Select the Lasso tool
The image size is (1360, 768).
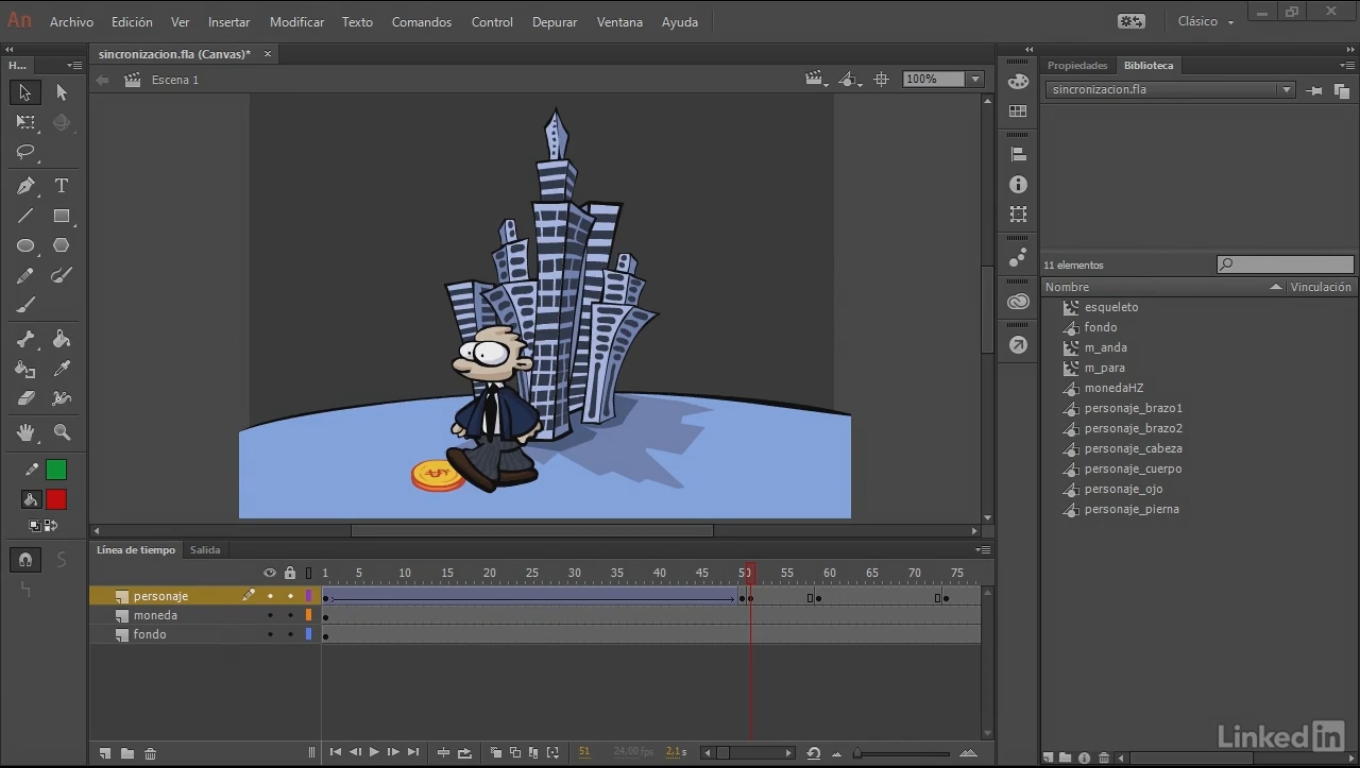pyautogui.click(x=24, y=153)
